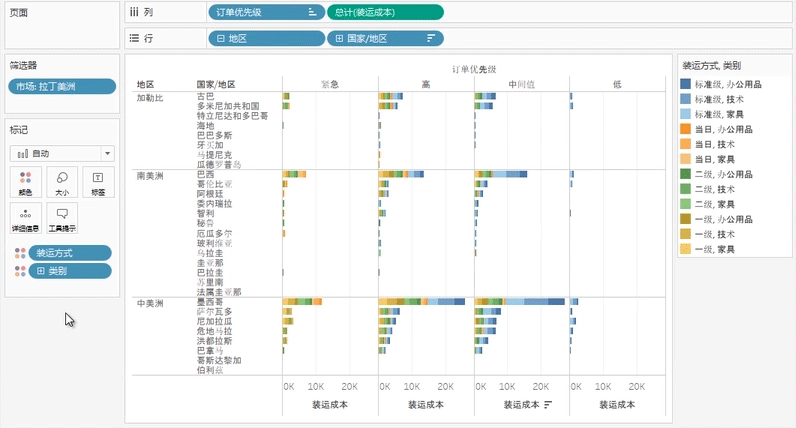Select 当日, 技术 legend color swatch

[686, 144]
